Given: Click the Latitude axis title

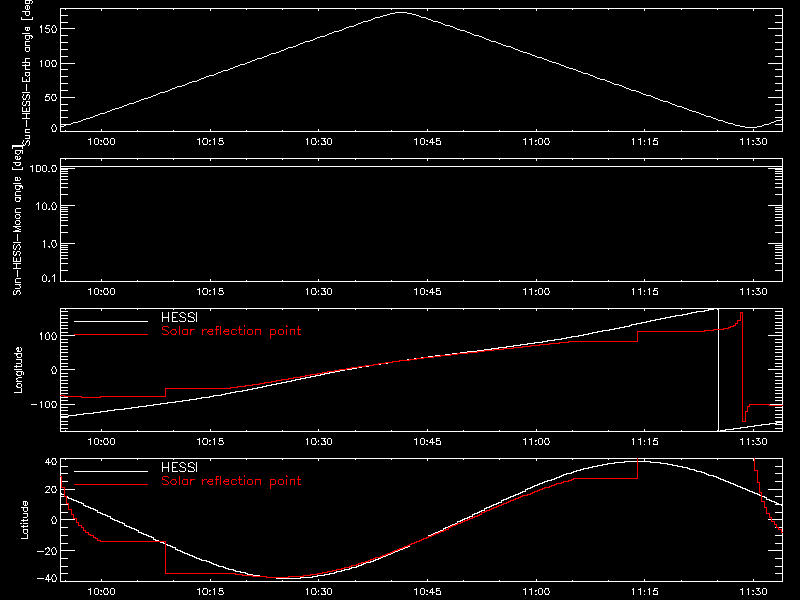Looking at the screenshot, I should (x=24, y=520).
